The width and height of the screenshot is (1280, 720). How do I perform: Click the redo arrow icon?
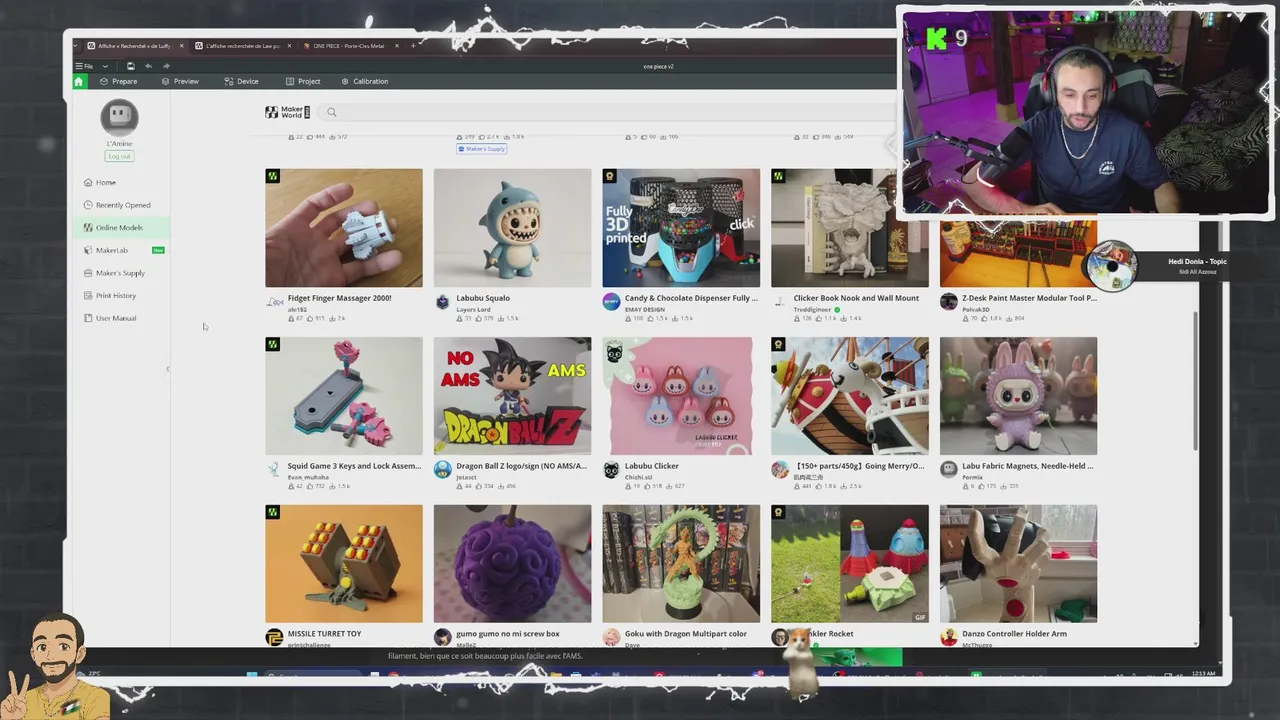tap(166, 66)
